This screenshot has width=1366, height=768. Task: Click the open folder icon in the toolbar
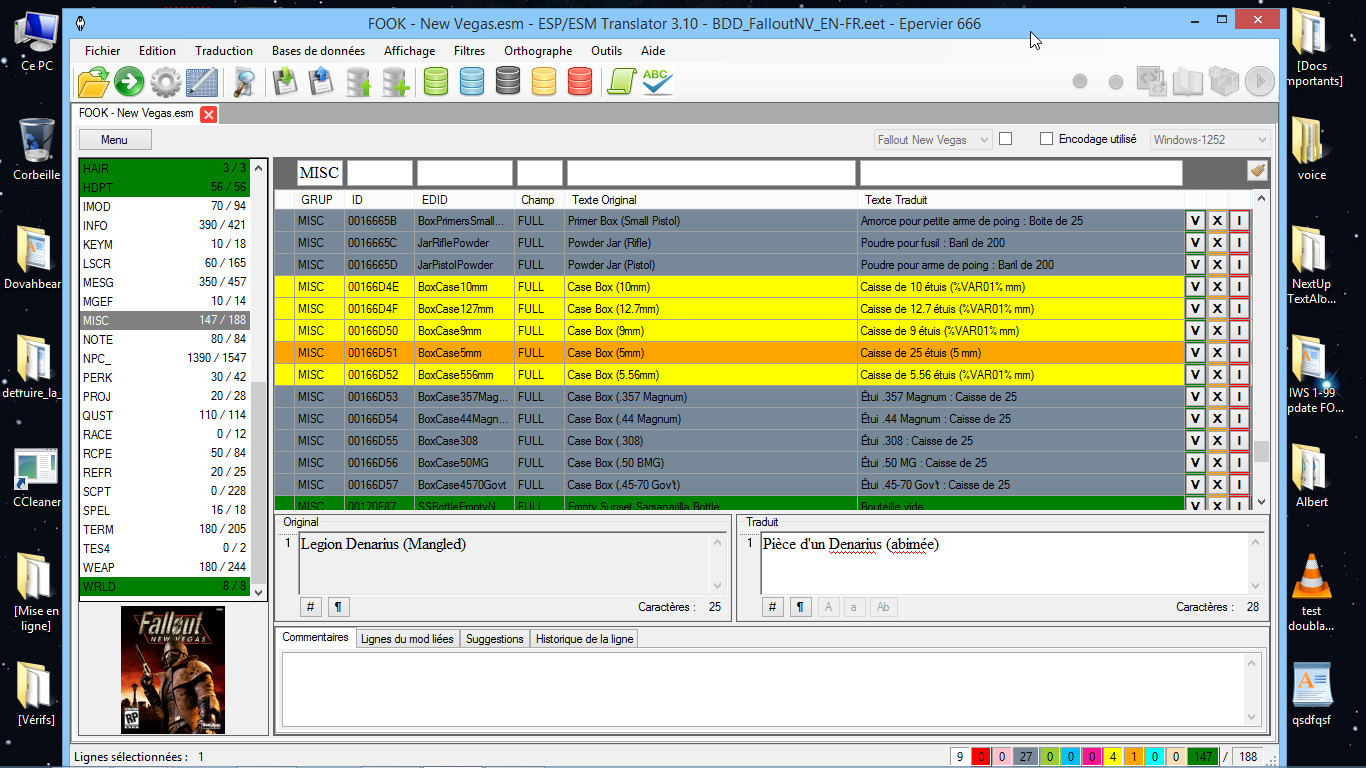pyautogui.click(x=93, y=82)
